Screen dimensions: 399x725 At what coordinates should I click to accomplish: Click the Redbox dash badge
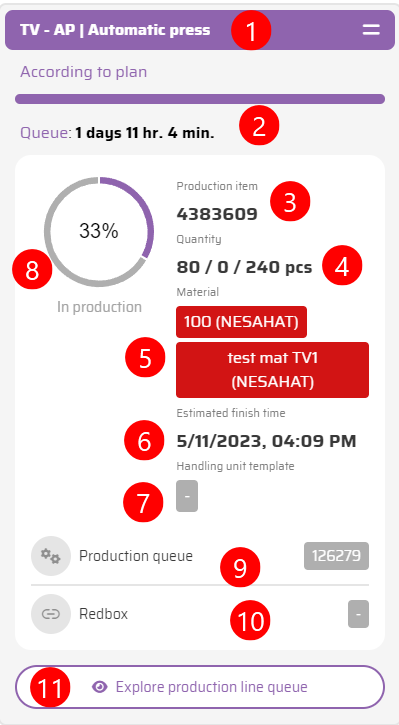tap(358, 614)
